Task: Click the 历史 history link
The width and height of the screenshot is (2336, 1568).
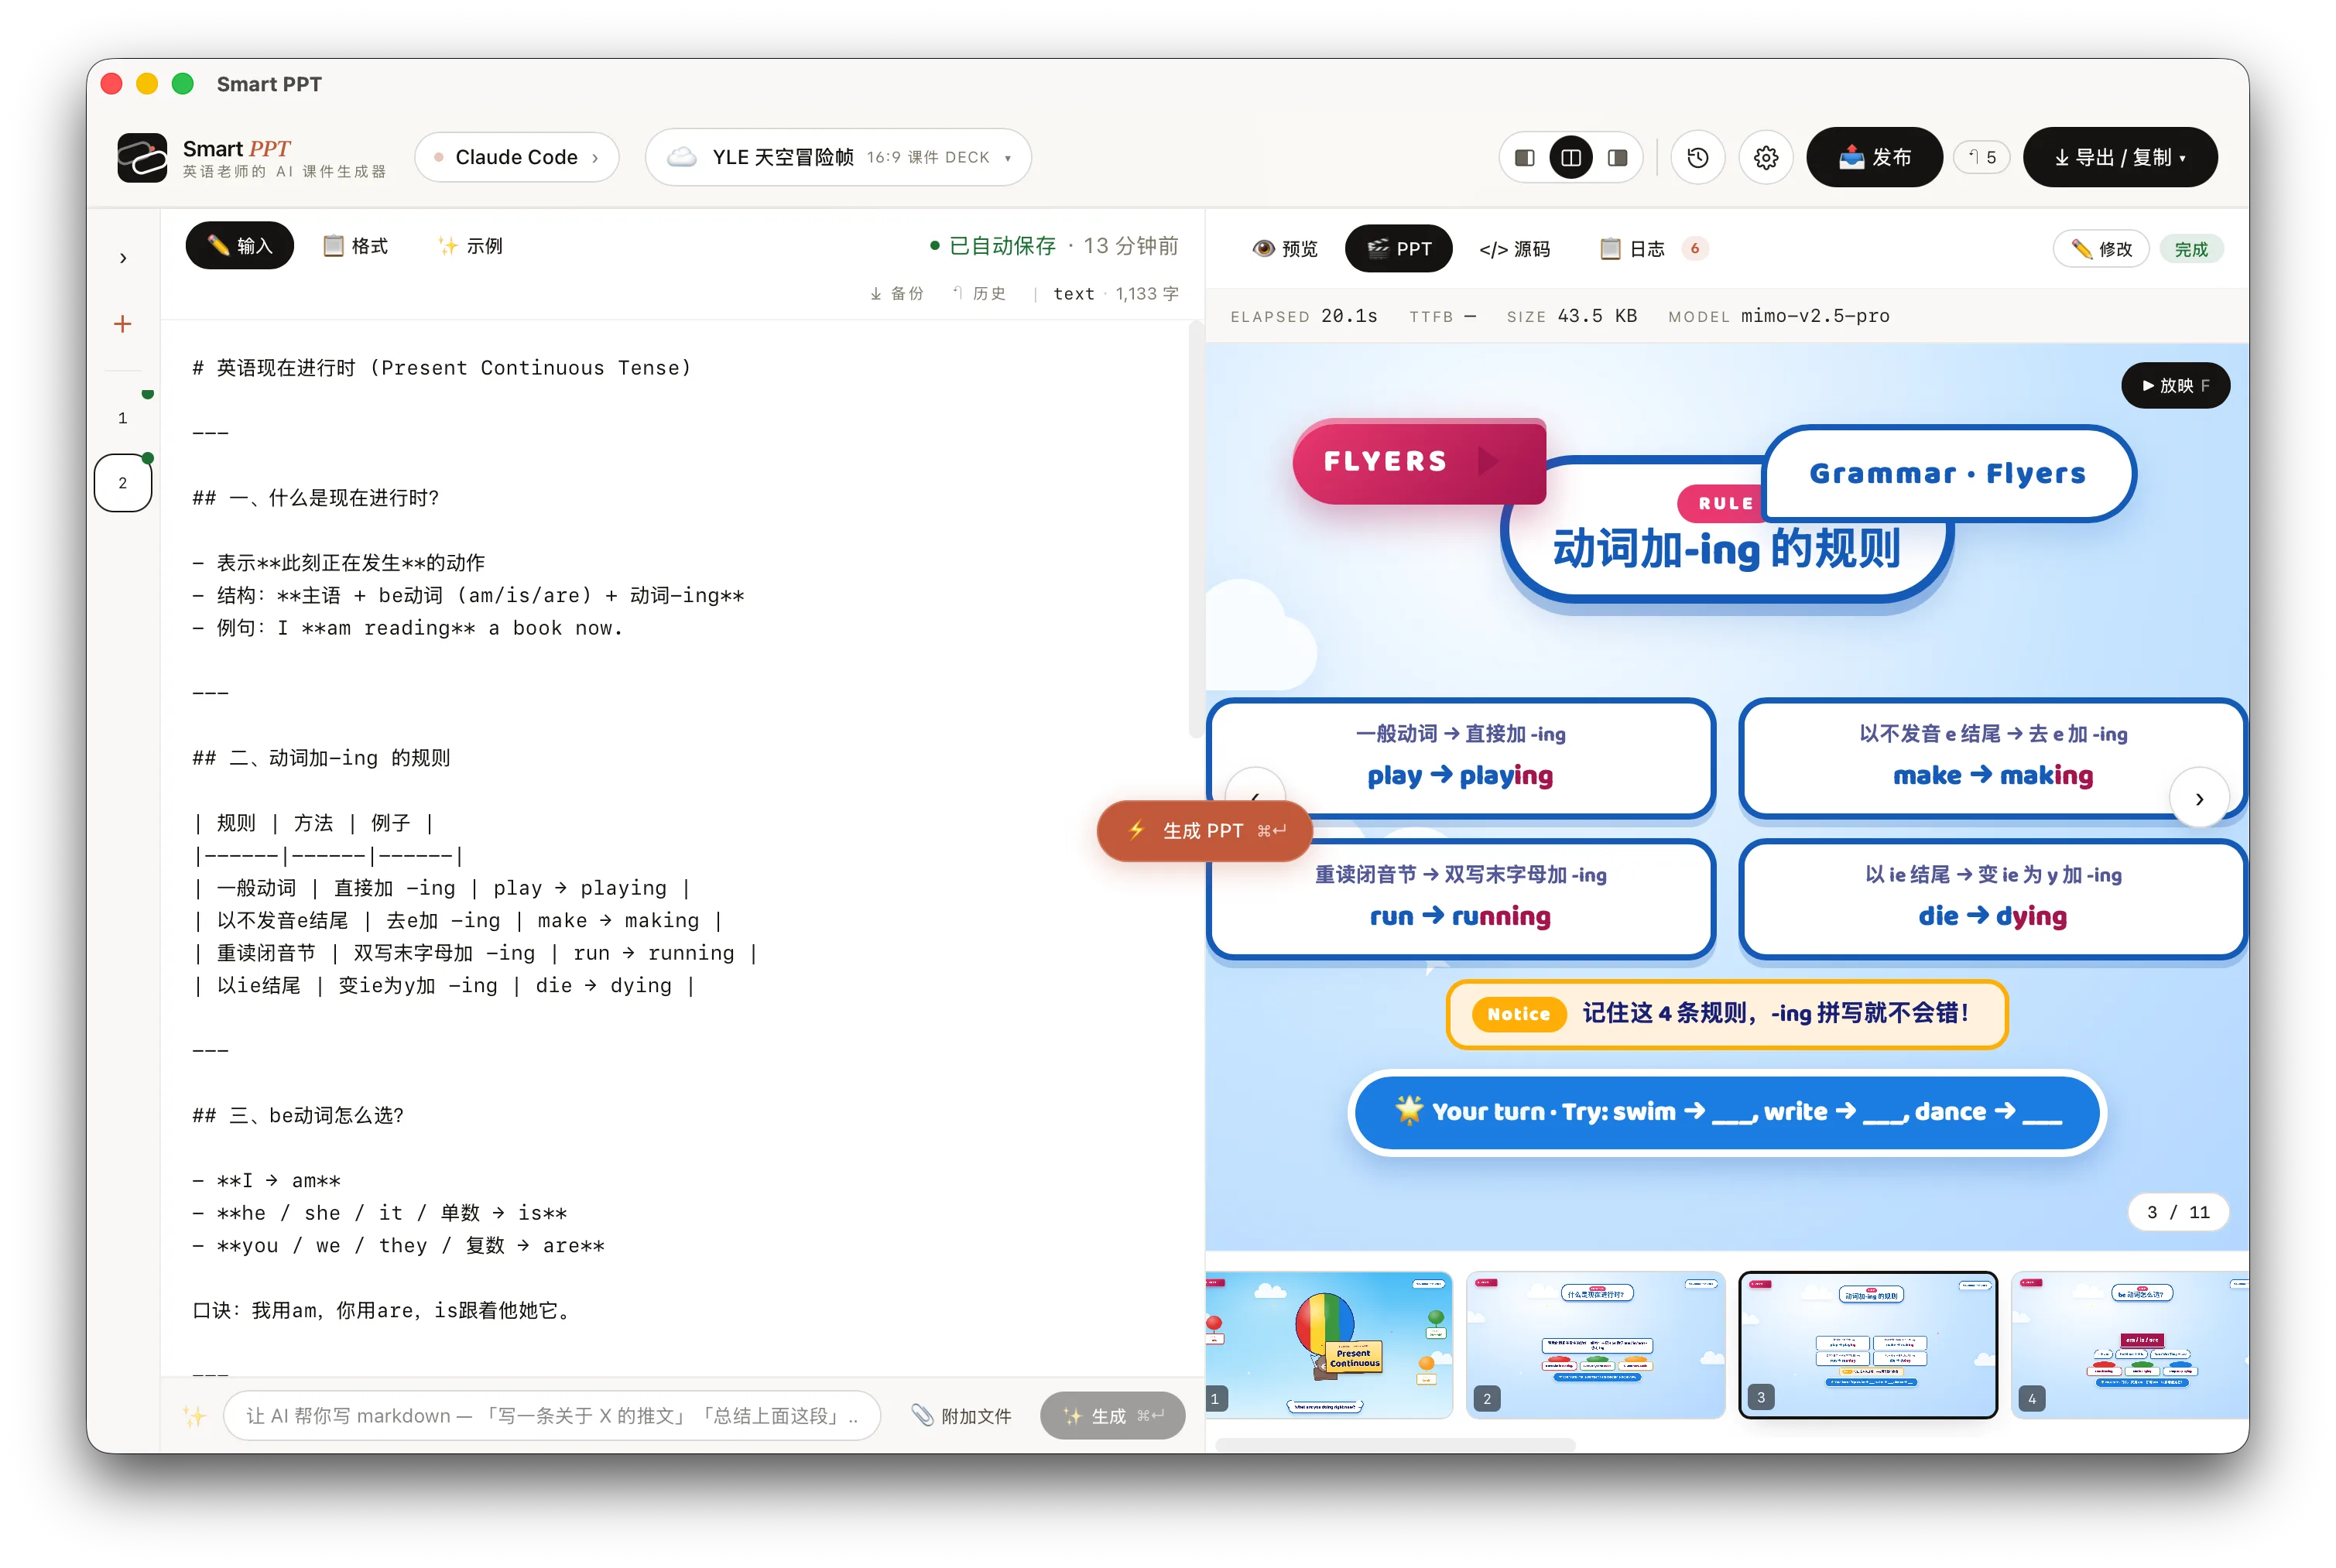Action: pyautogui.click(x=979, y=293)
